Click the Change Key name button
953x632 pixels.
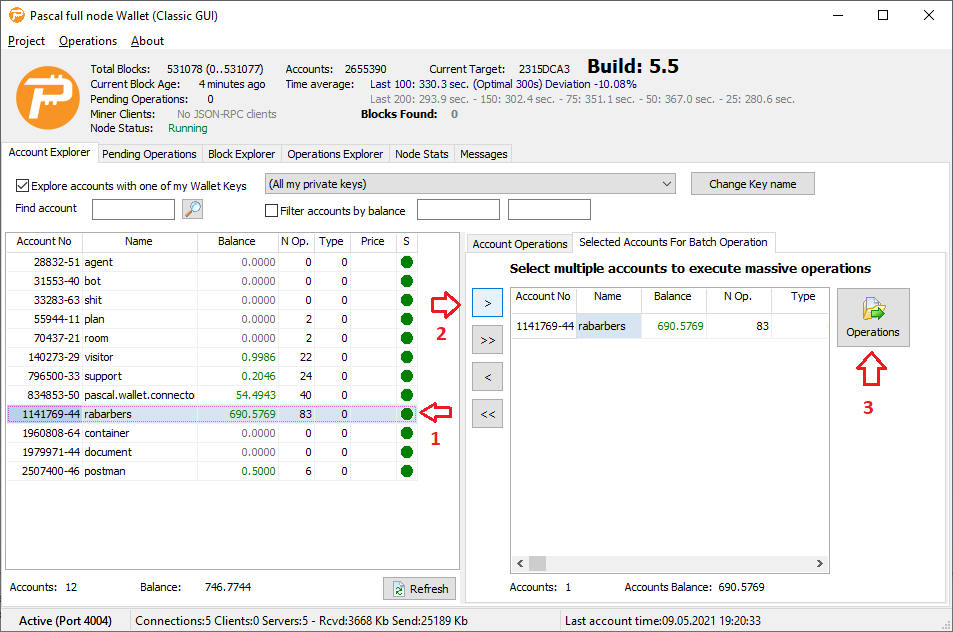click(752, 184)
